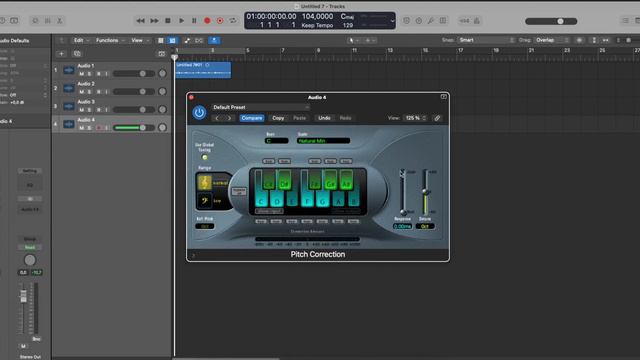Toggle the Use Global Tuning button
The width and height of the screenshot is (640, 360).
pos(204,157)
